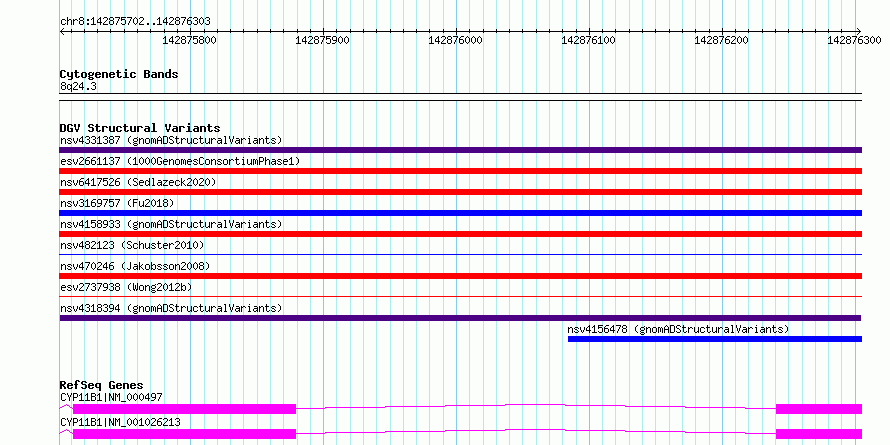This screenshot has width=890, height=445.
Task: Select the purple bar under nsv4331387
Action: 460,150
